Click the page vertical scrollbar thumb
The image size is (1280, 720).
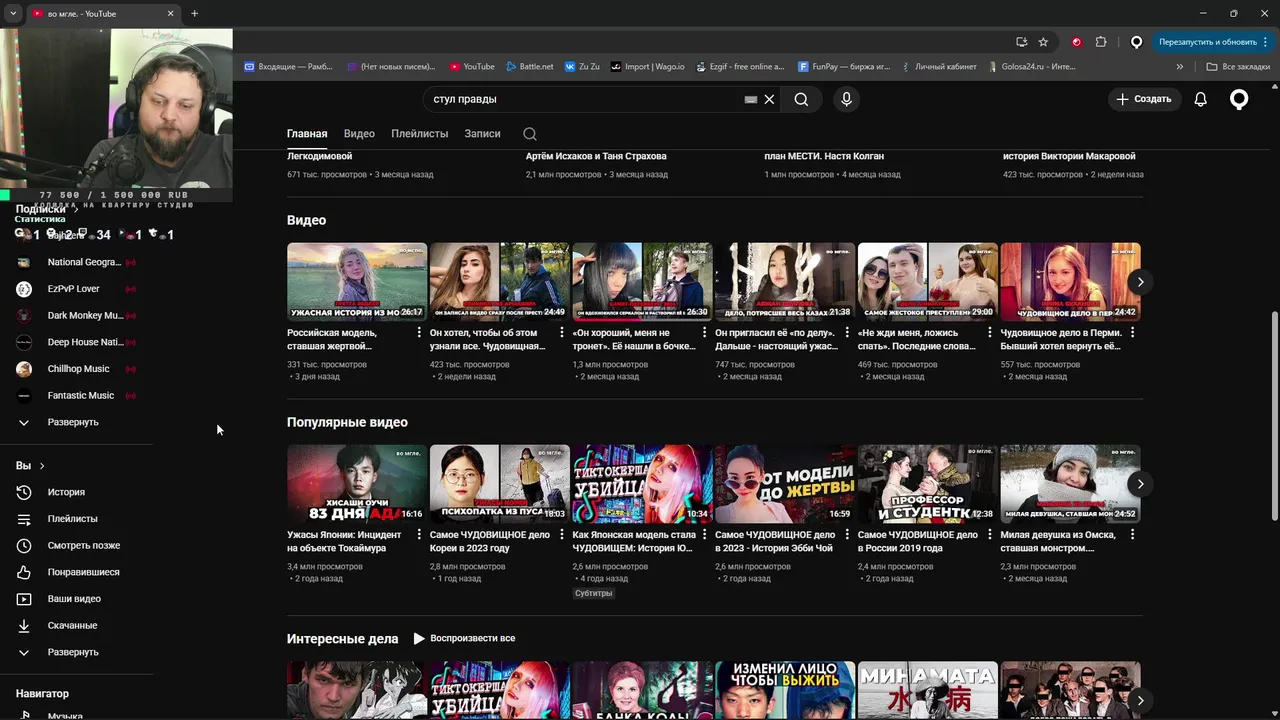[x=1273, y=415]
